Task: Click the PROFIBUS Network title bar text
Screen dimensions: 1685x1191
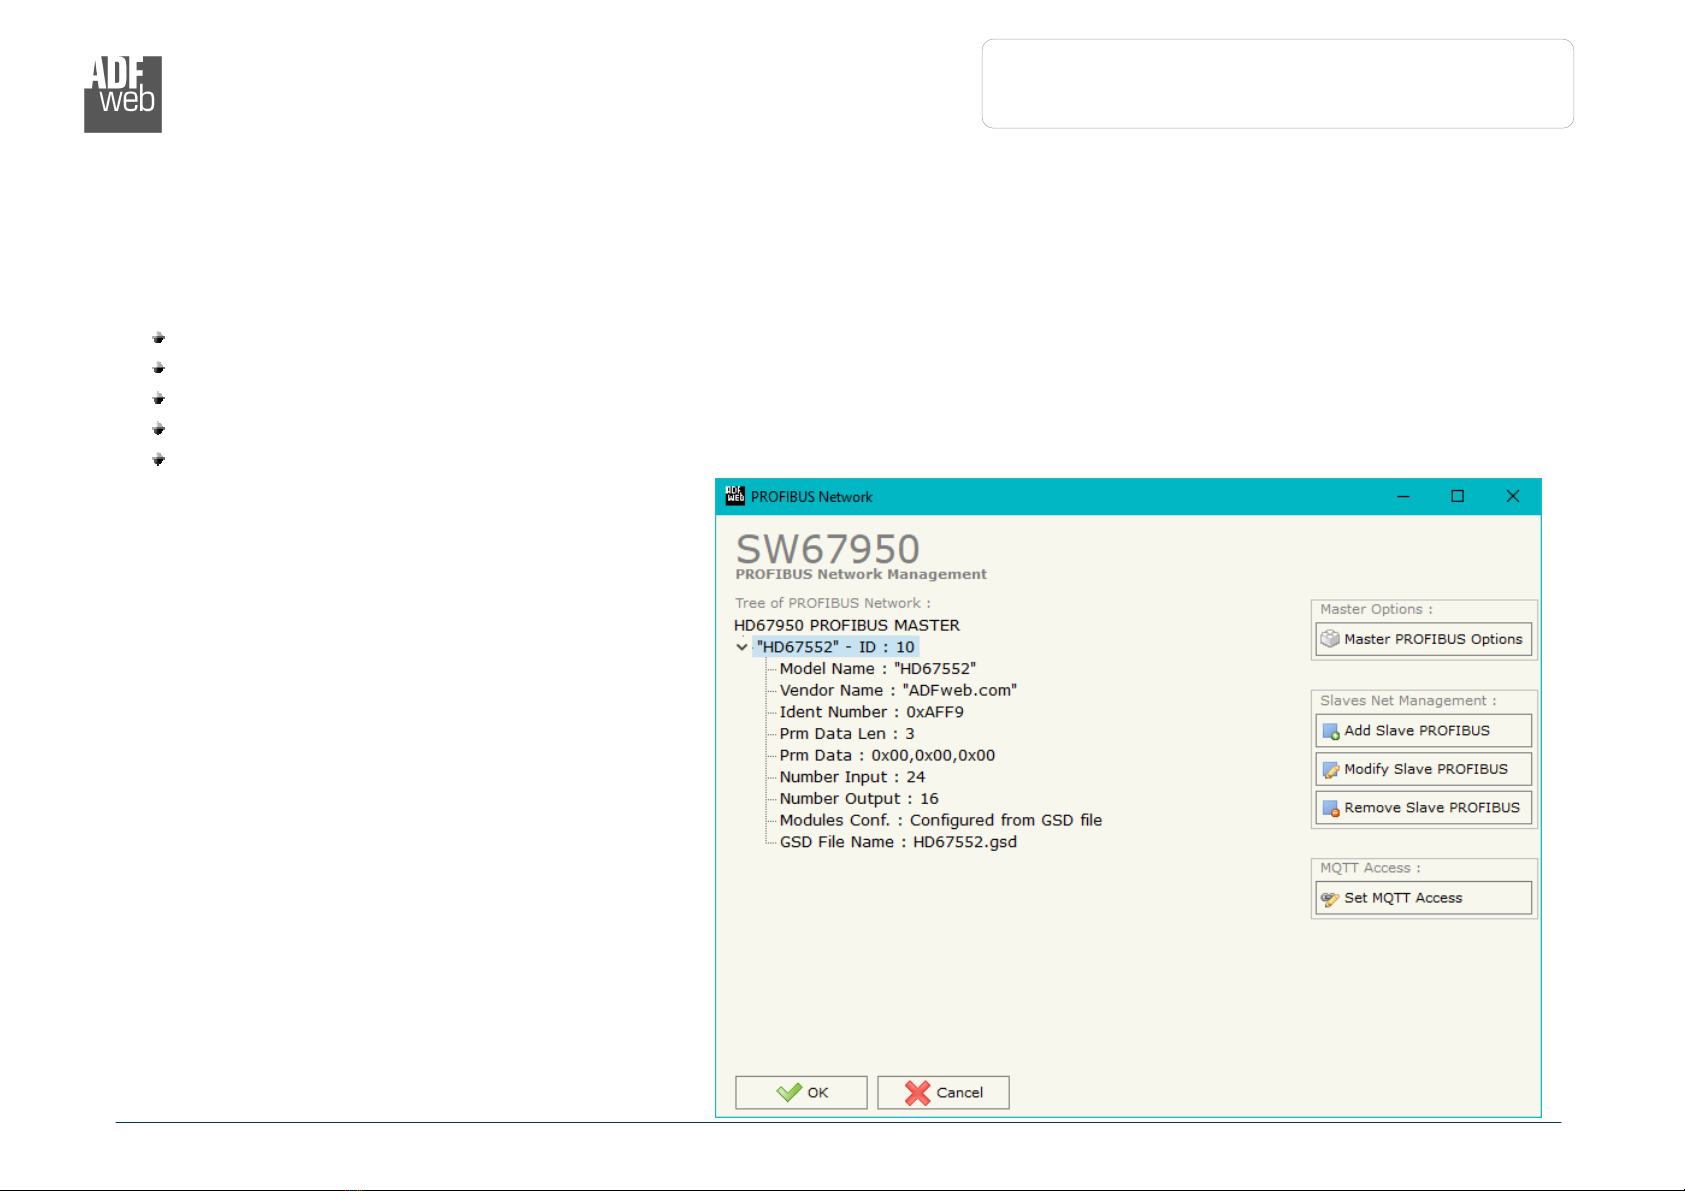Action: click(811, 497)
